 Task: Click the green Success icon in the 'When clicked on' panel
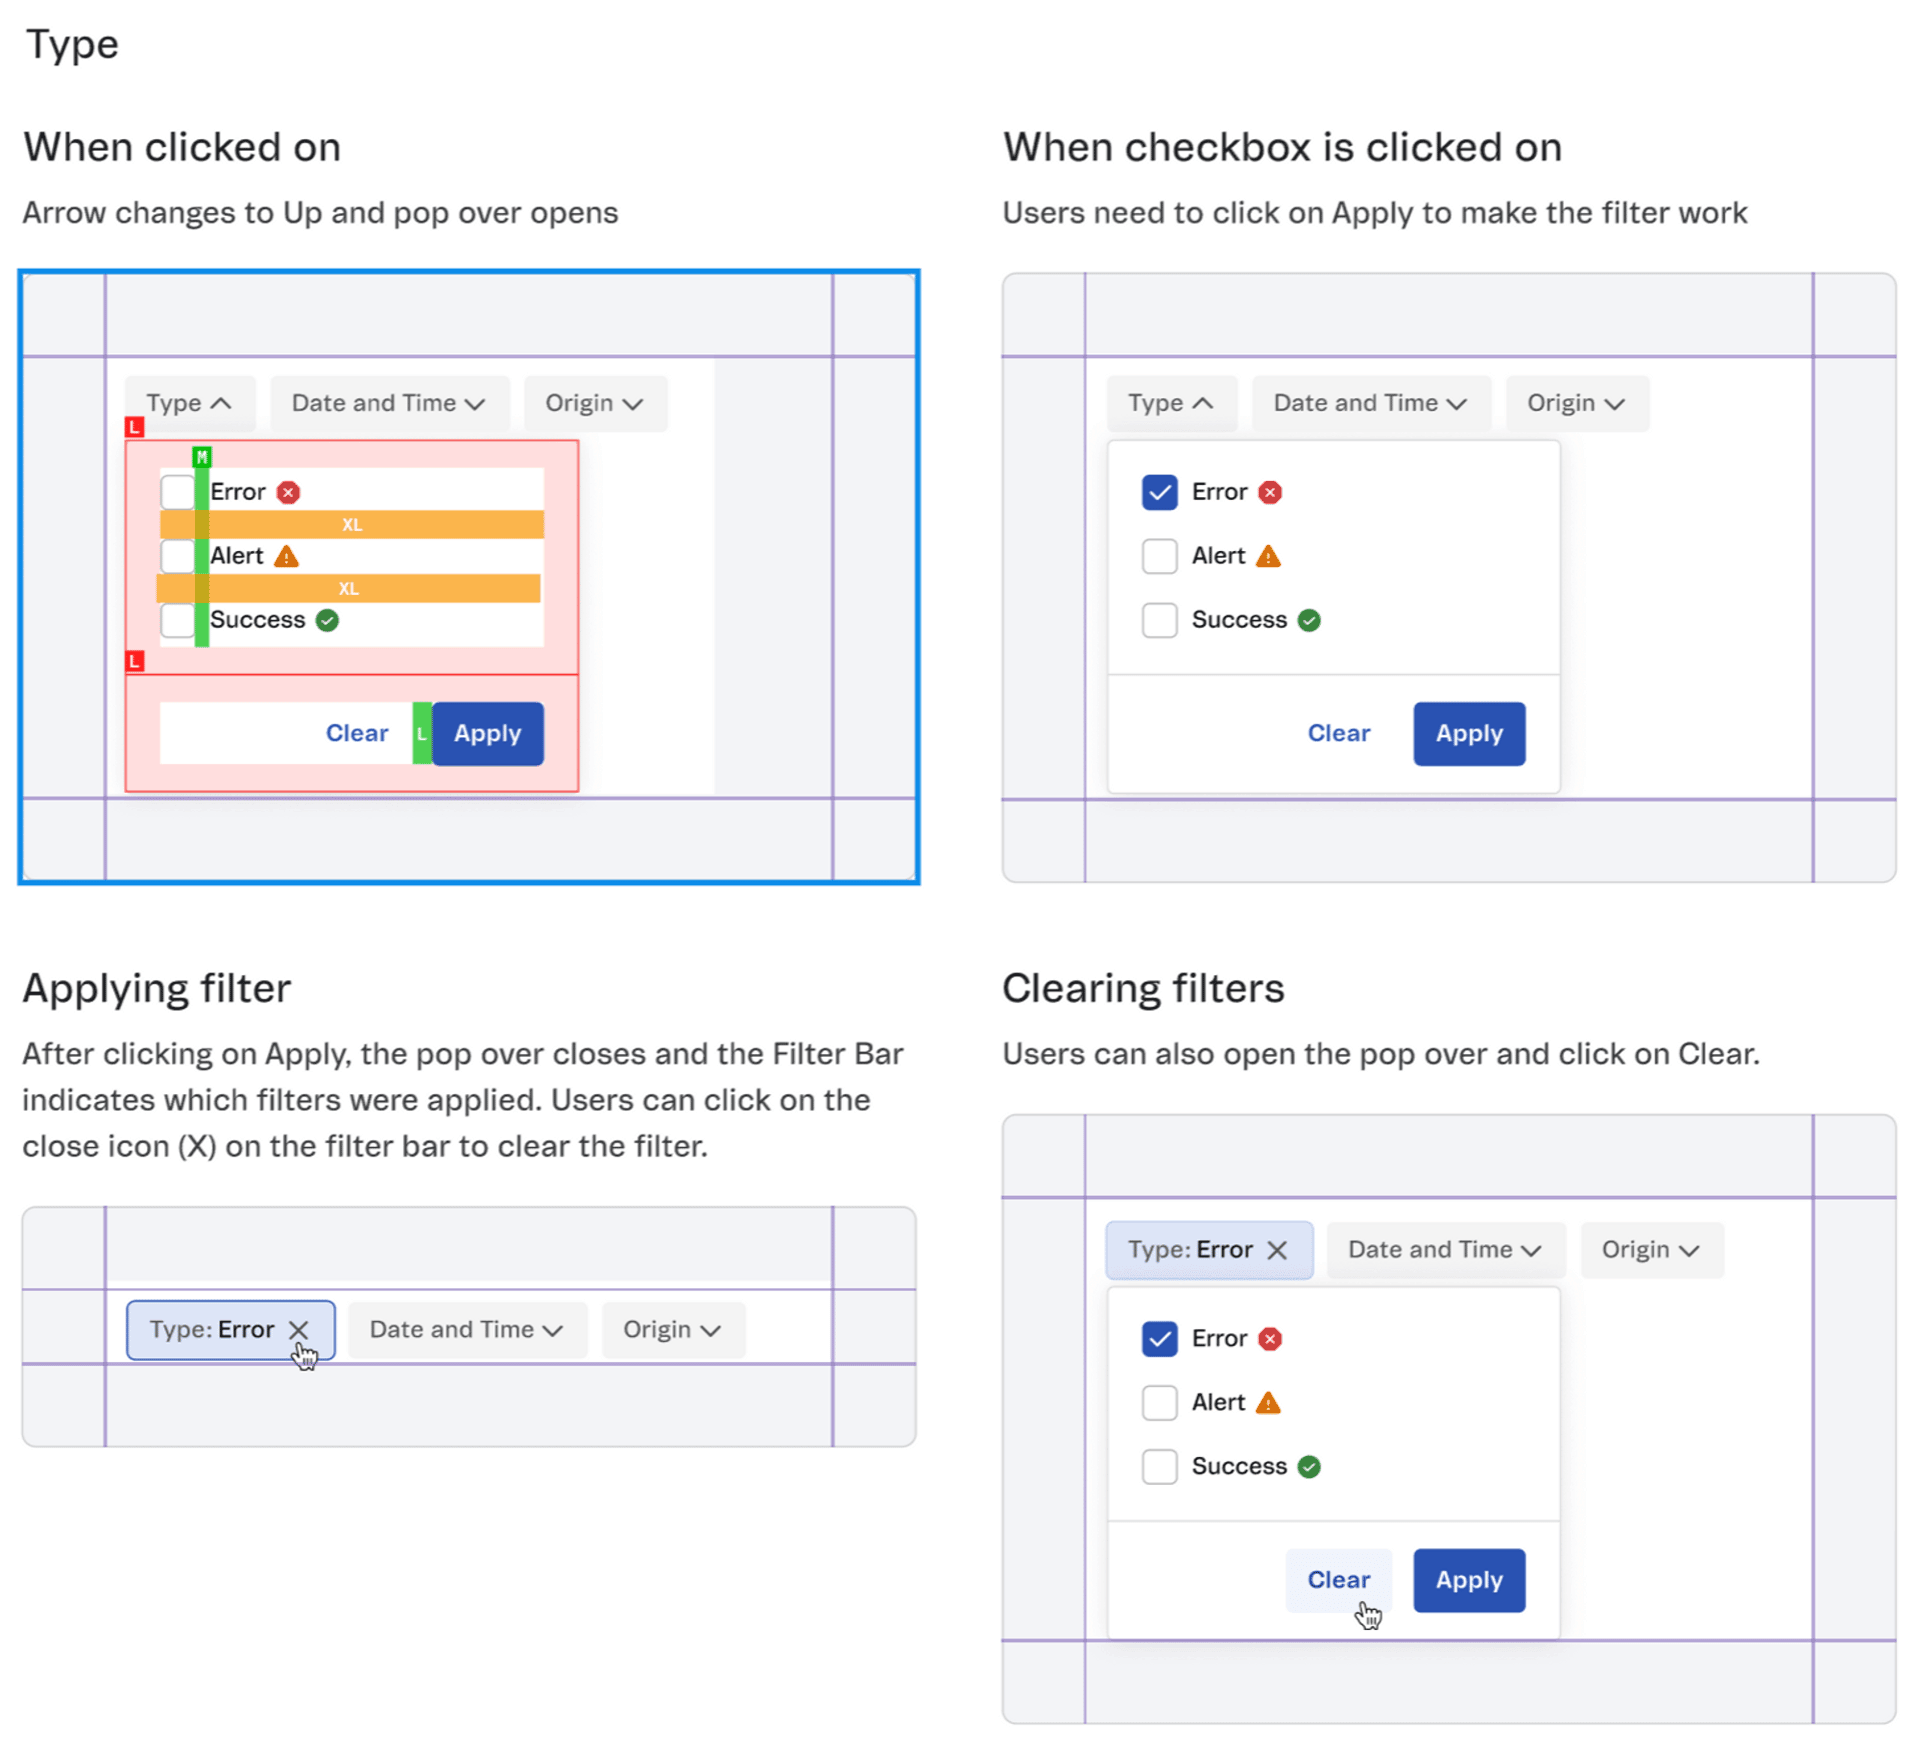pos(327,620)
